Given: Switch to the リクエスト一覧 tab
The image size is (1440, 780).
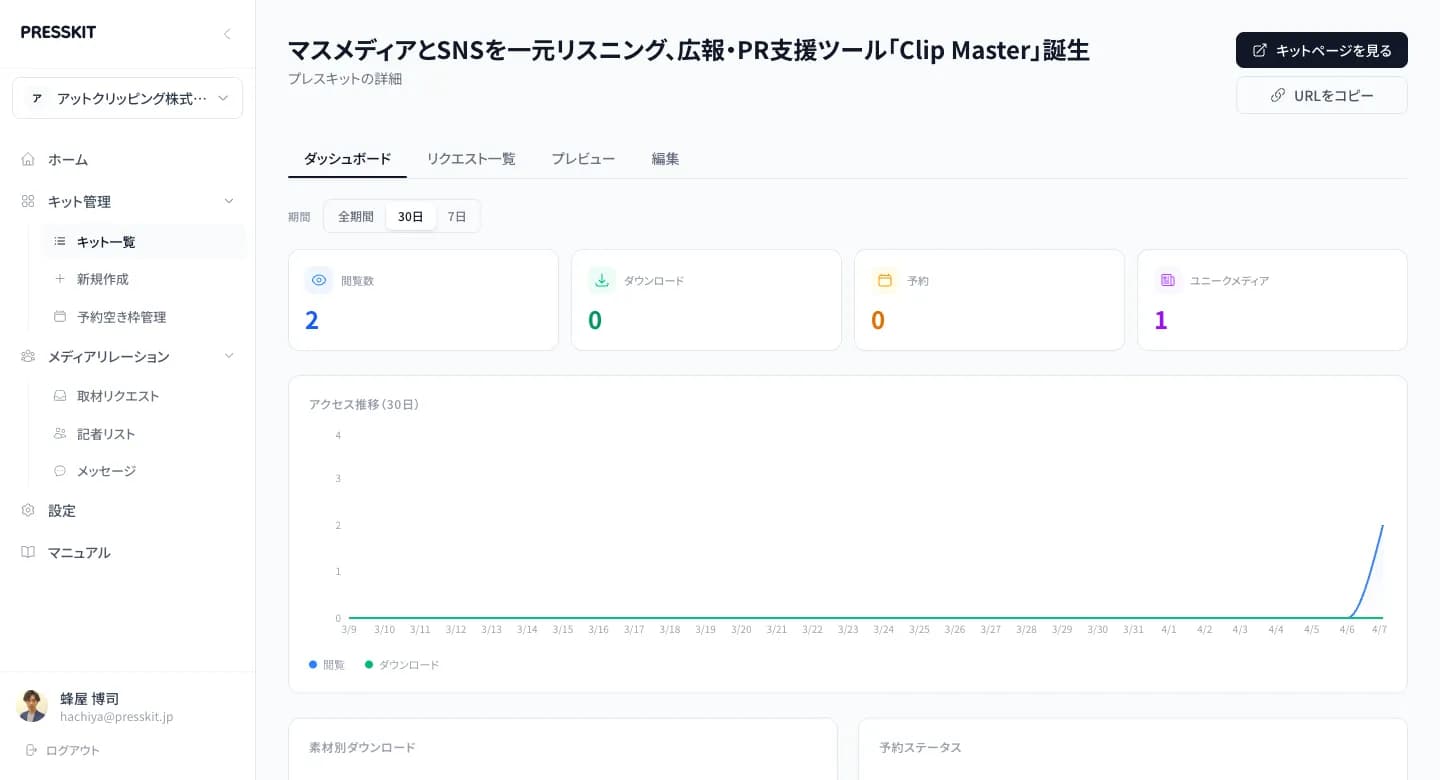Looking at the screenshot, I should [x=471, y=159].
